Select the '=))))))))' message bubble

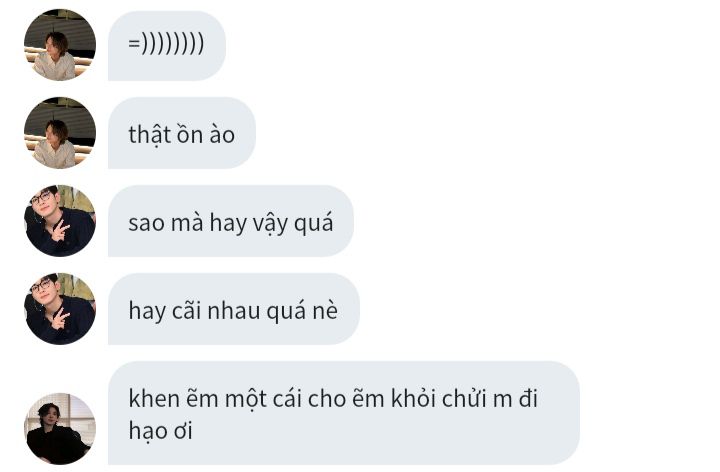point(167,45)
